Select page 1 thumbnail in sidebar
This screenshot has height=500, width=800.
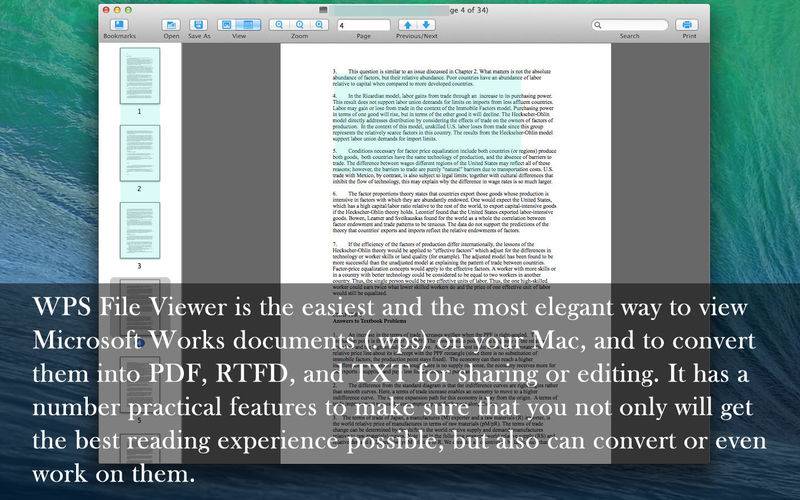click(x=140, y=76)
